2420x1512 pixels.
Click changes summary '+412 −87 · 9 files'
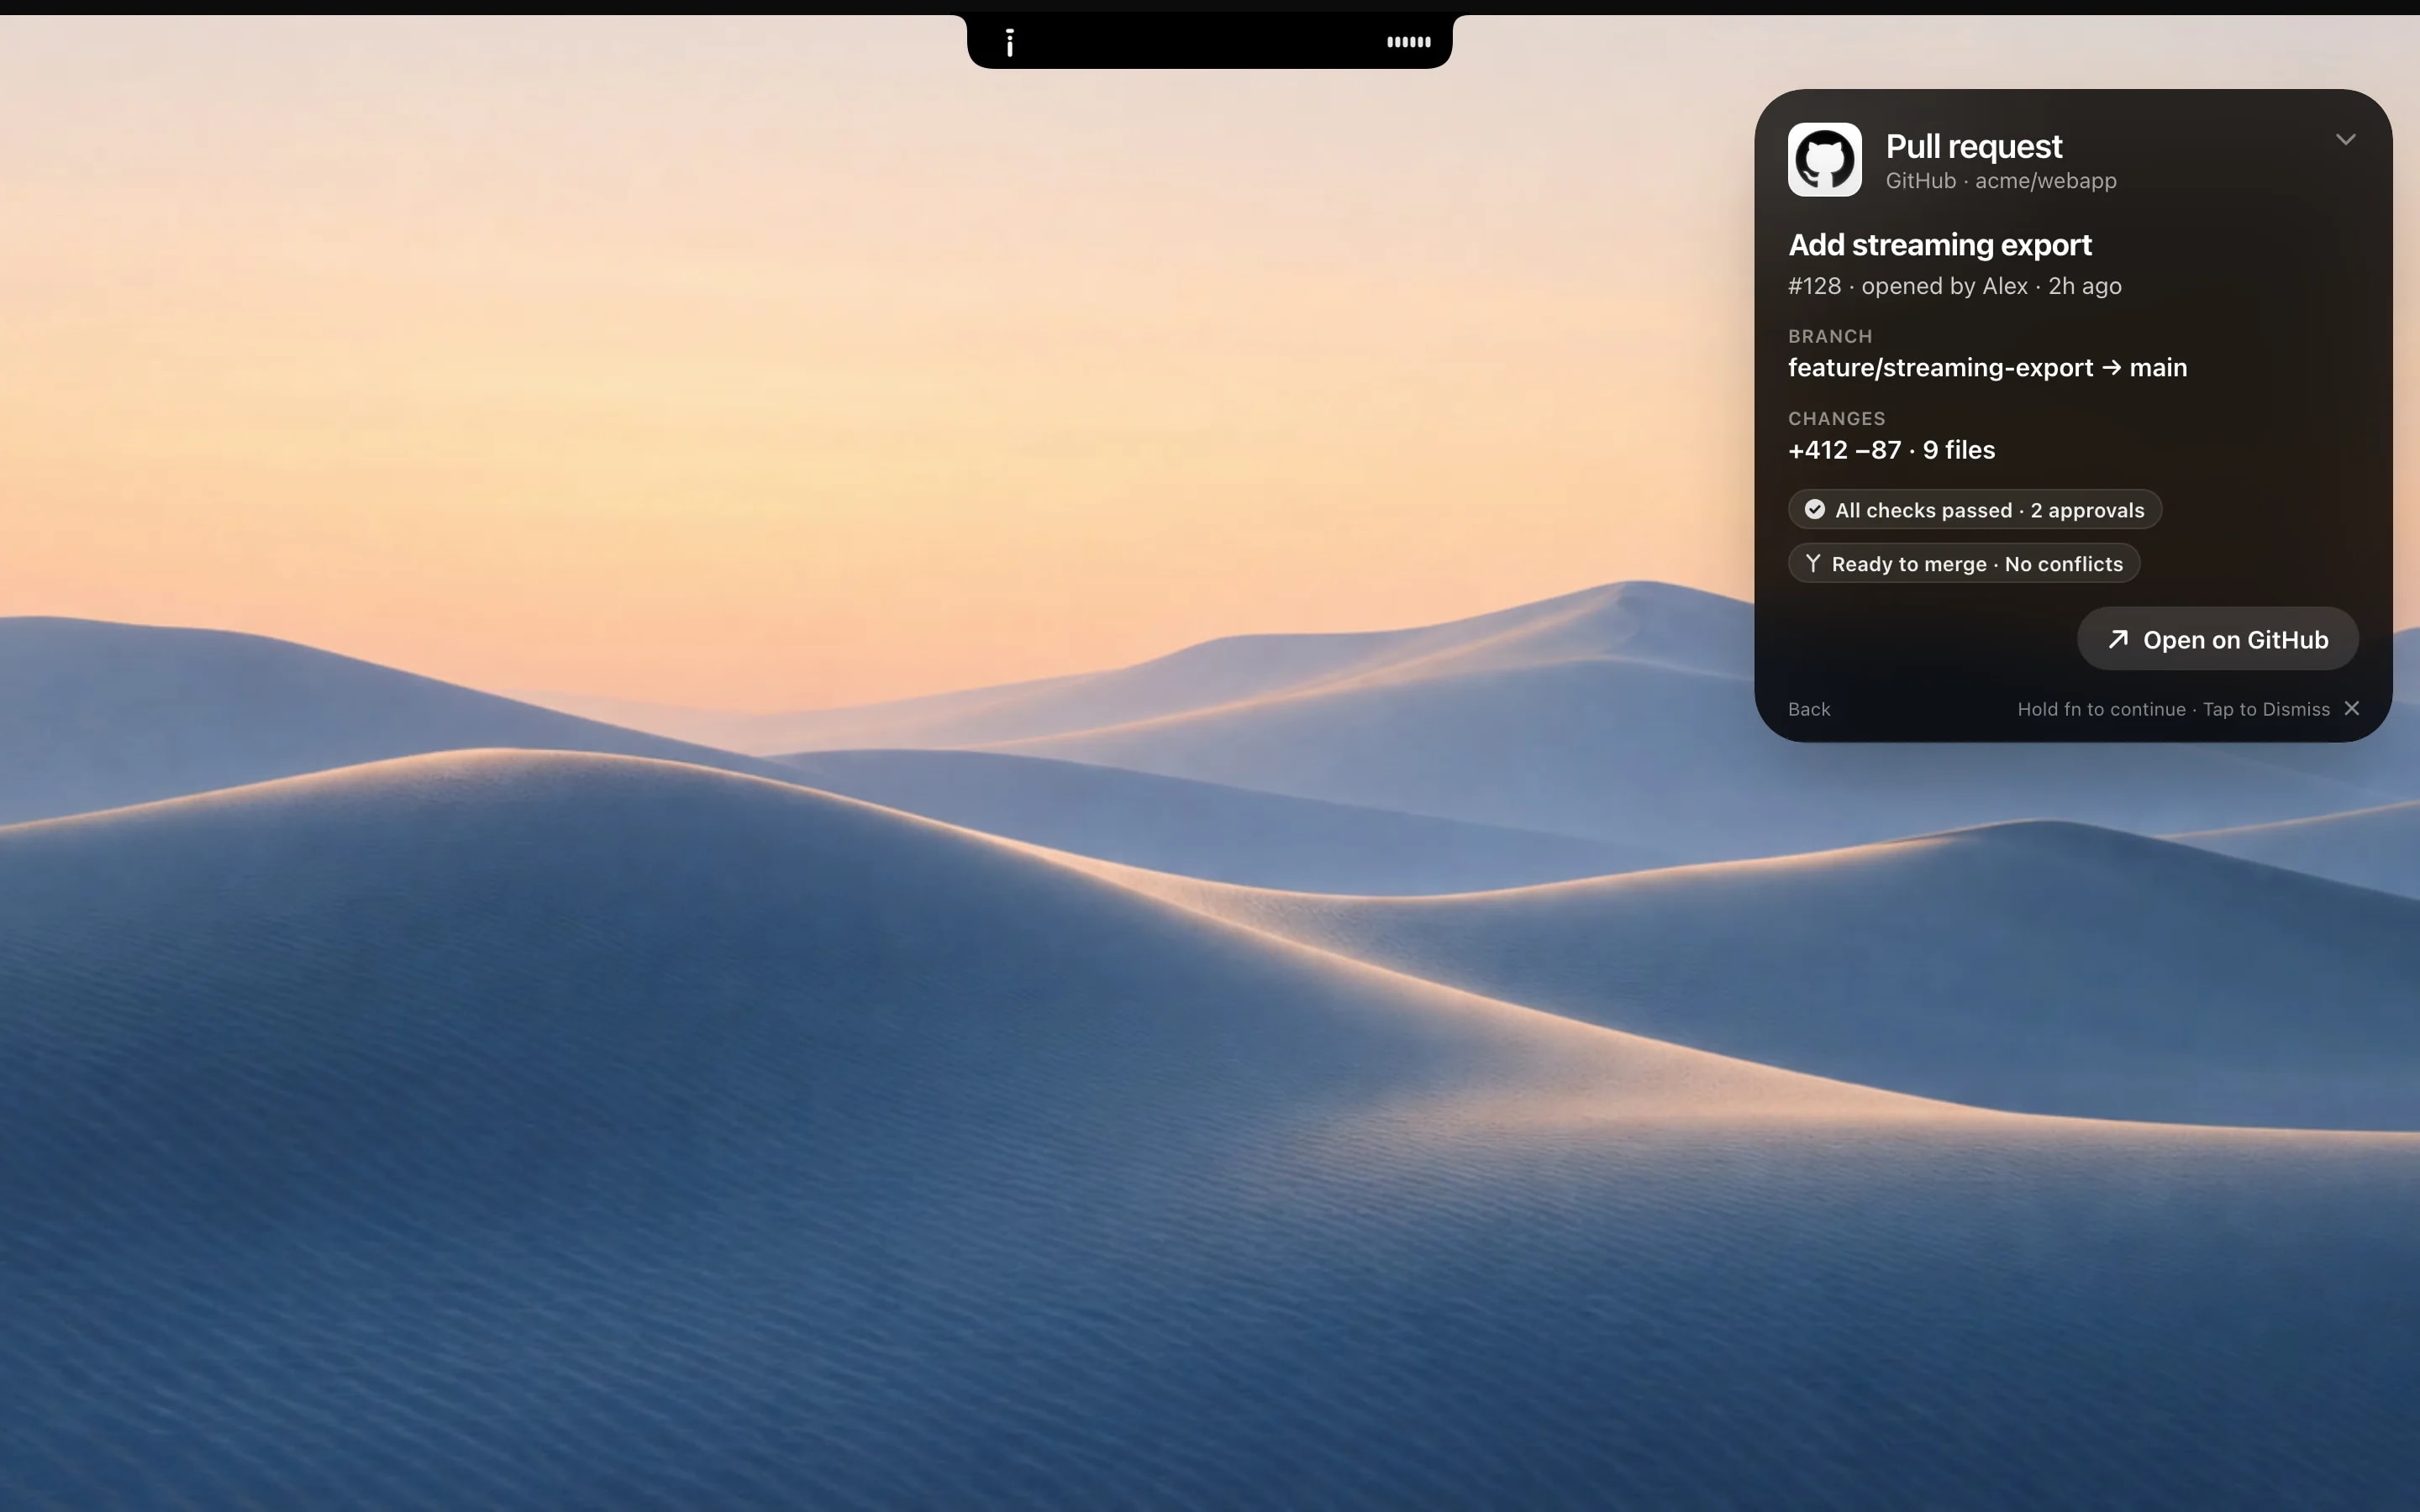(1891, 450)
